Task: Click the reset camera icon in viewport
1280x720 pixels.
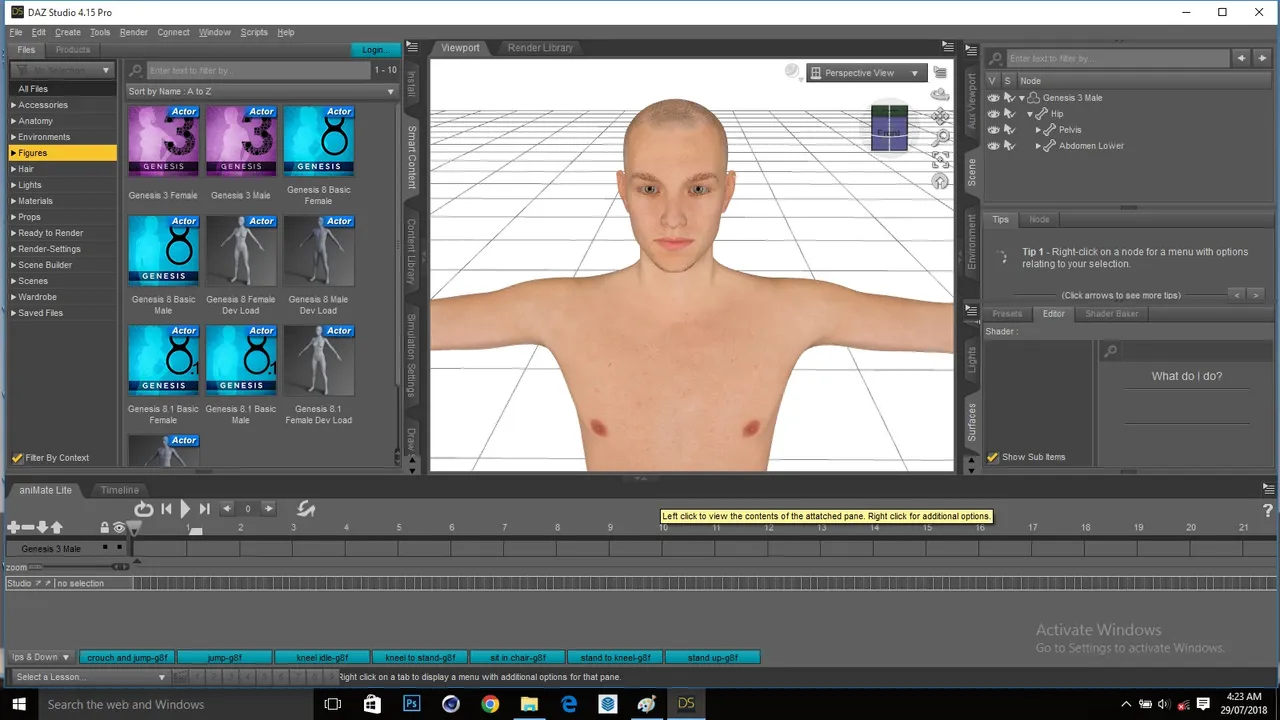Action: coord(940,181)
